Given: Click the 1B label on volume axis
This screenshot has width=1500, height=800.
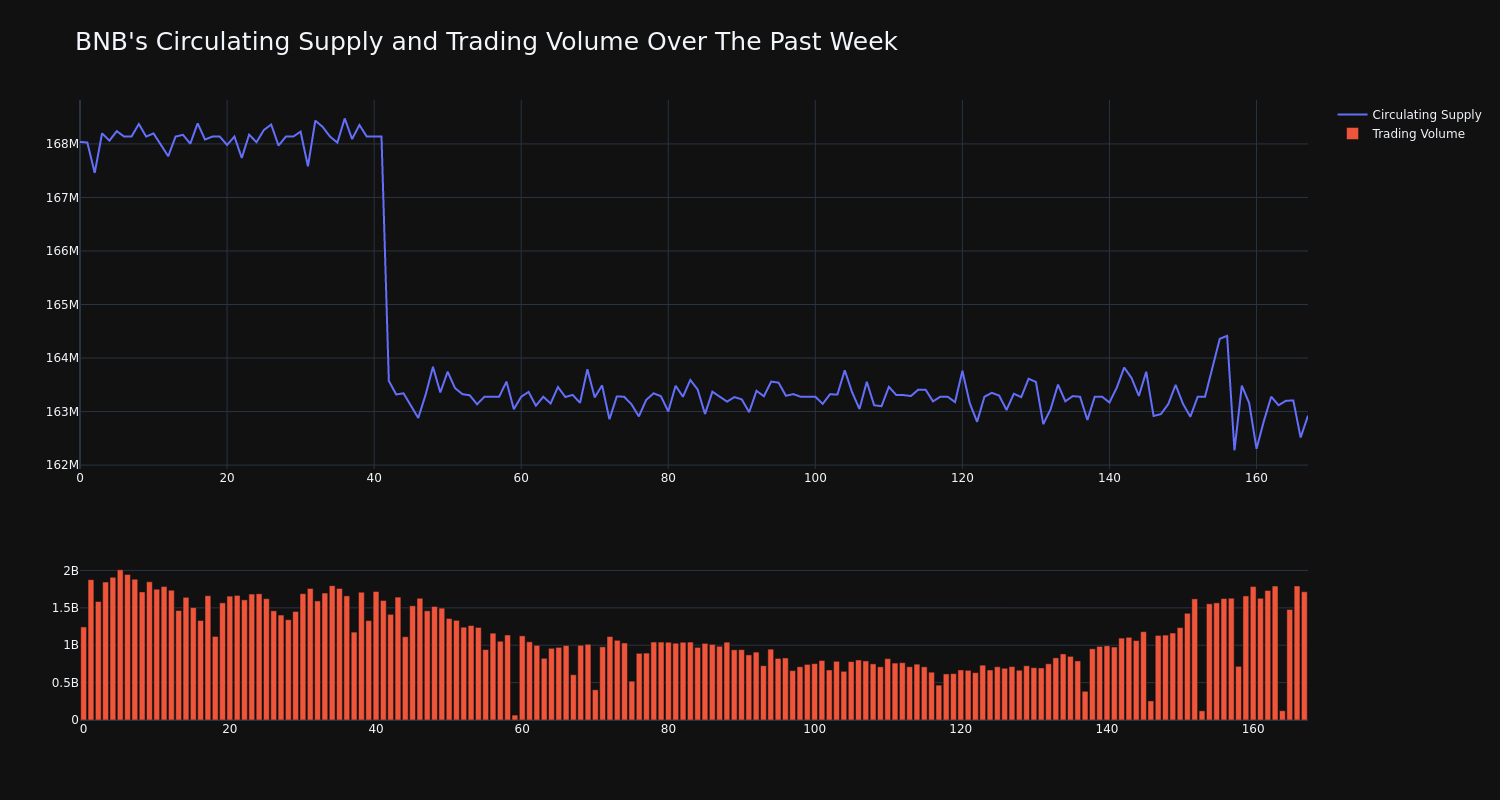Looking at the screenshot, I should pyautogui.click(x=71, y=645).
